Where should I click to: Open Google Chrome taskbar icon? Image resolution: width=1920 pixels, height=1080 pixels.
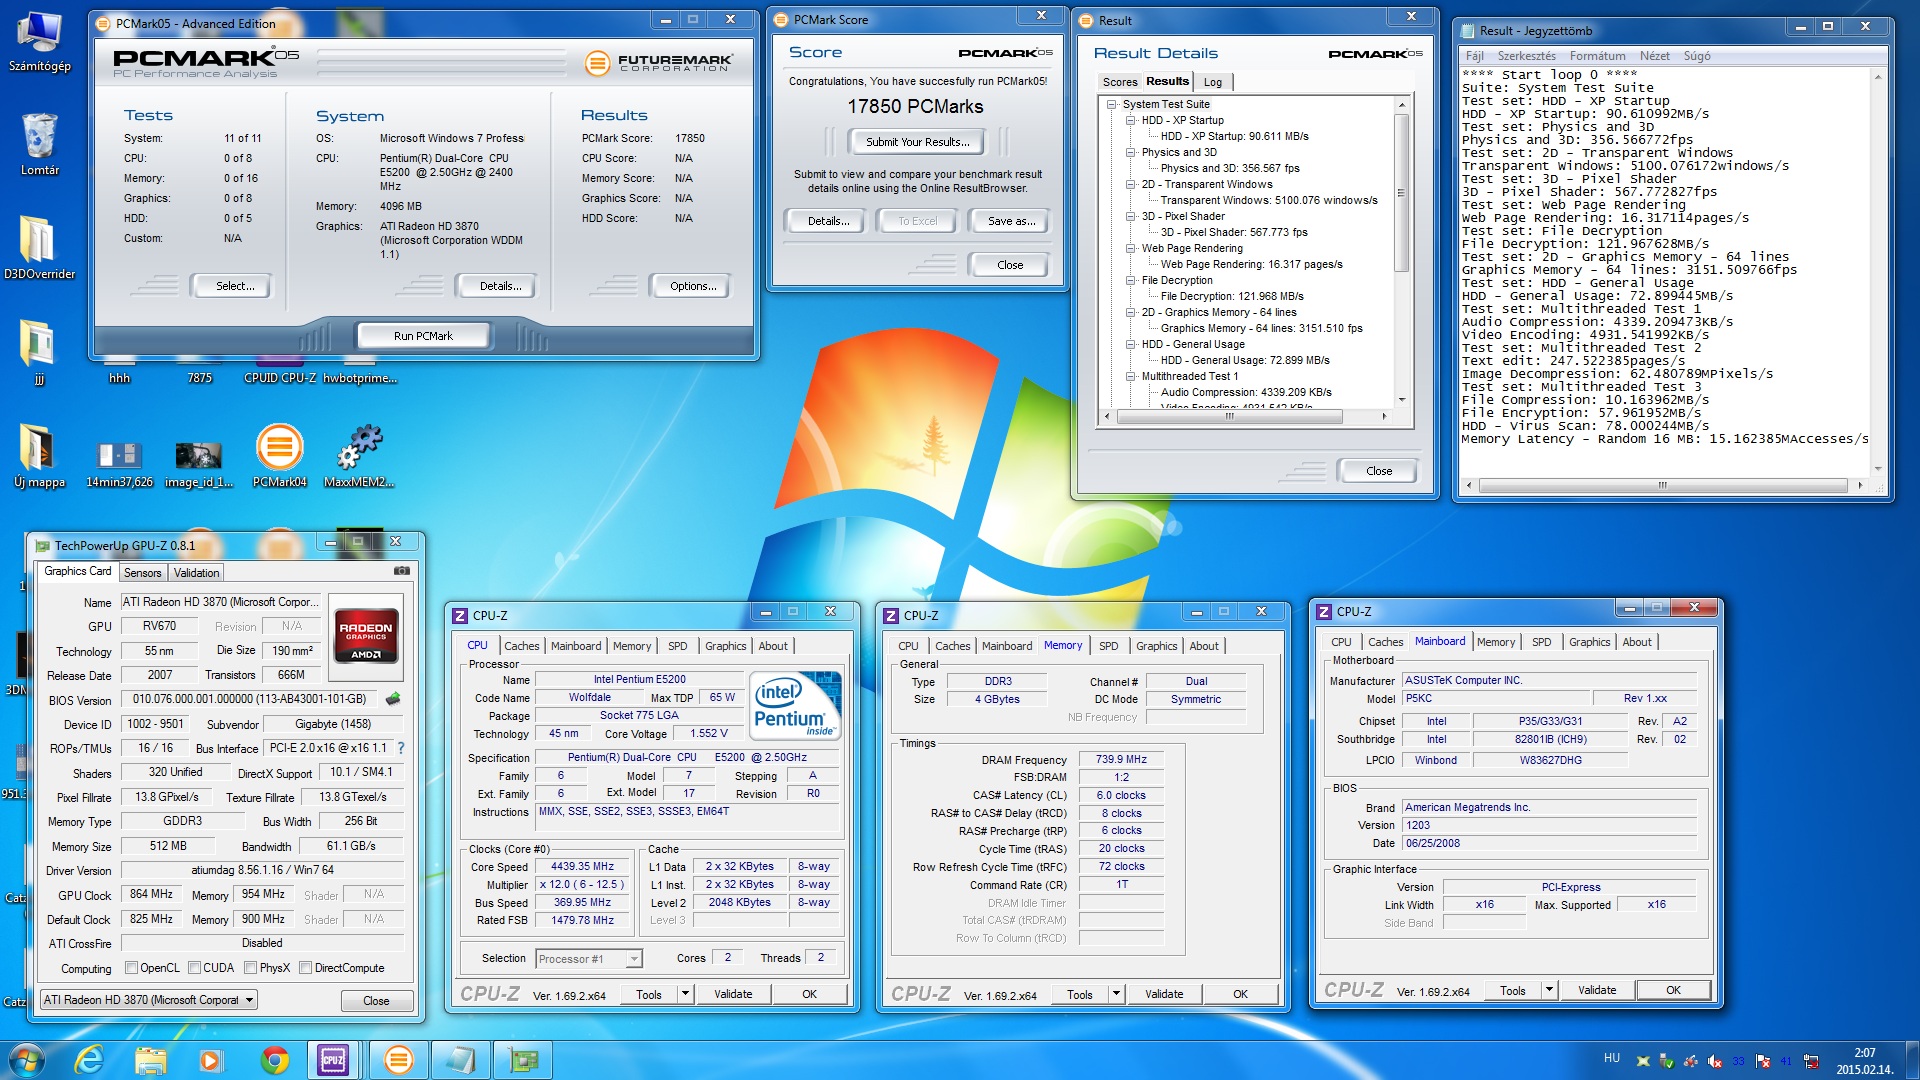(274, 1060)
